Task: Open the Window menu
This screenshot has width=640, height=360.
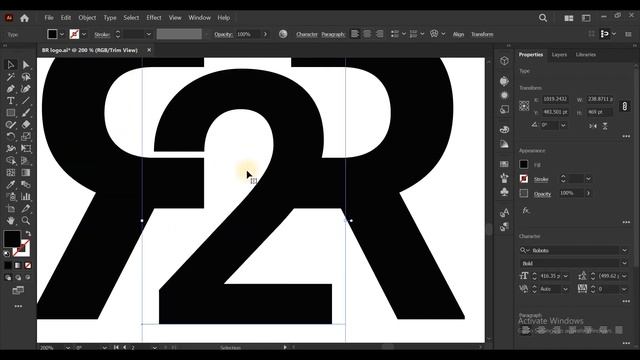Action: (x=200, y=18)
